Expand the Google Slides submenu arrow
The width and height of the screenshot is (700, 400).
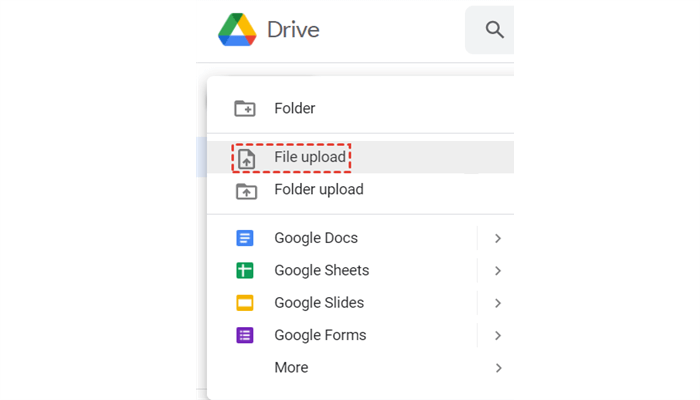coord(497,303)
